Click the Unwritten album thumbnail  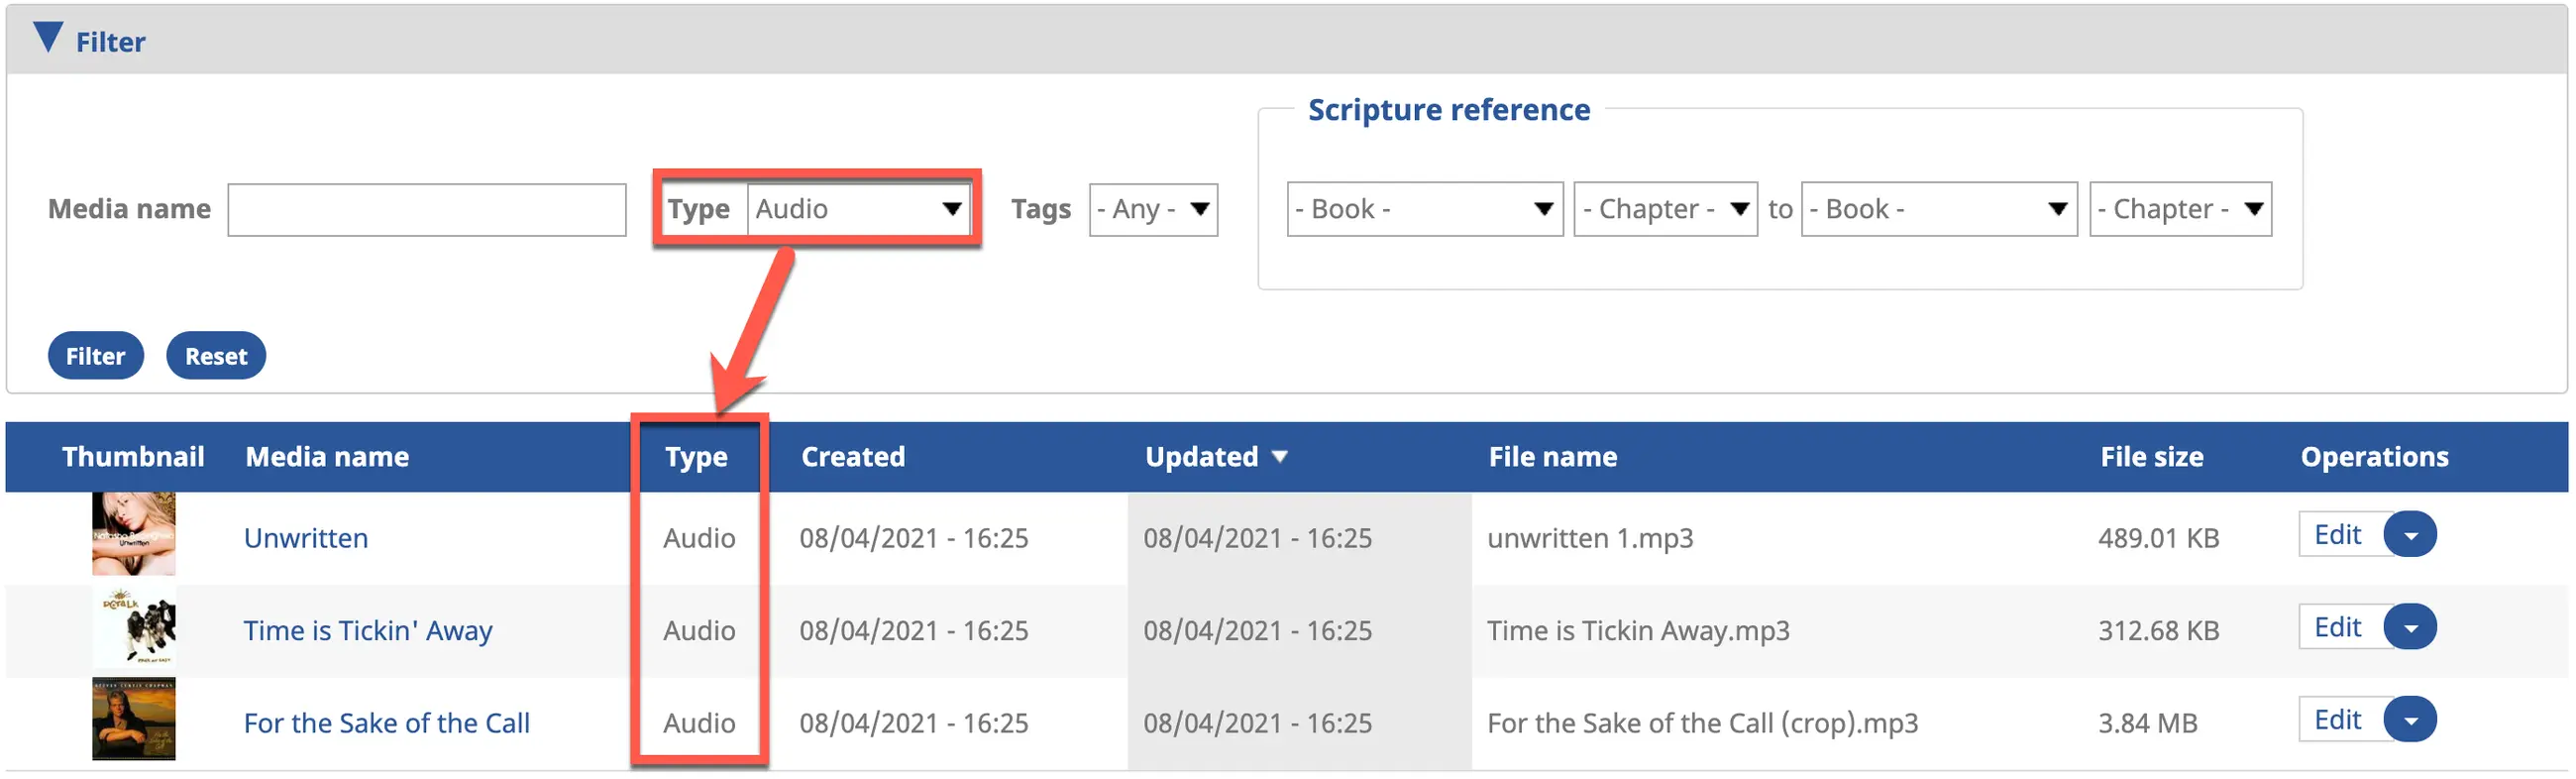tap(133, 534)
